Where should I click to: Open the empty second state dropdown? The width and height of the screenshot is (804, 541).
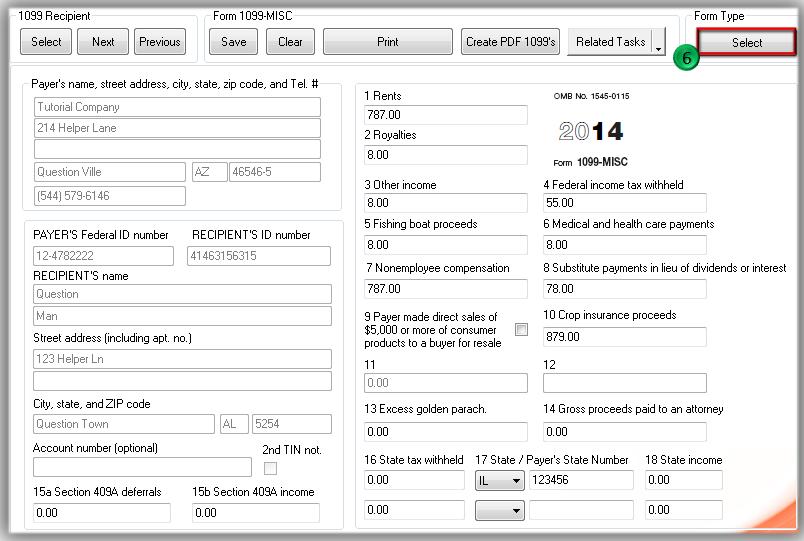point(499,510)
